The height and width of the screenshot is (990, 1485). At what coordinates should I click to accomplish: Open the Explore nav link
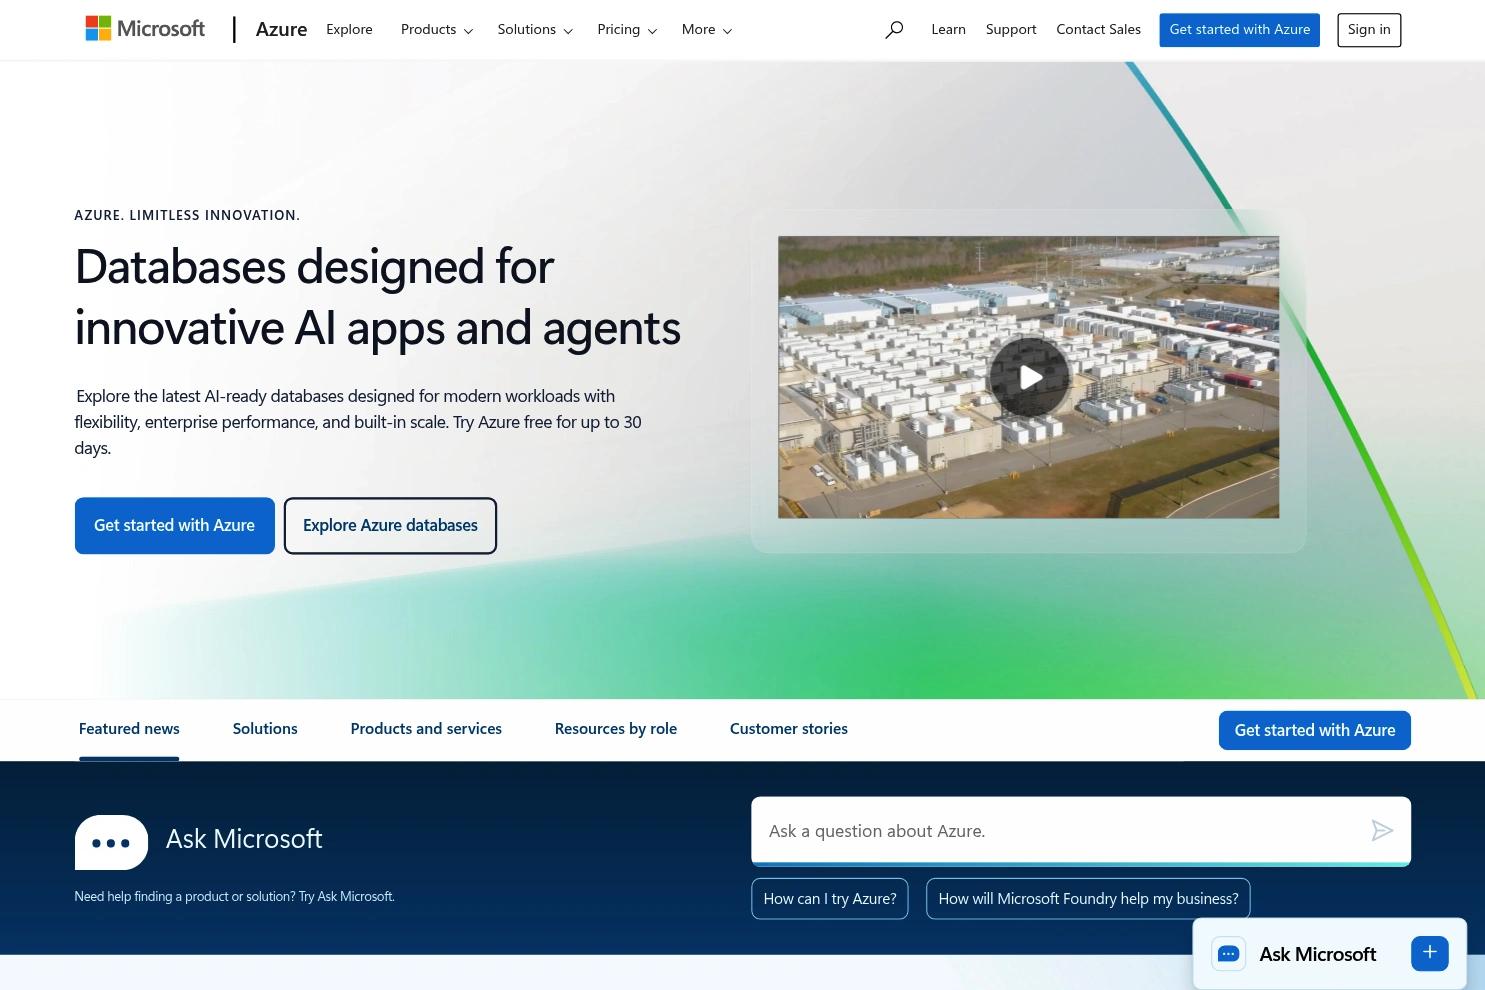[349, 30]
